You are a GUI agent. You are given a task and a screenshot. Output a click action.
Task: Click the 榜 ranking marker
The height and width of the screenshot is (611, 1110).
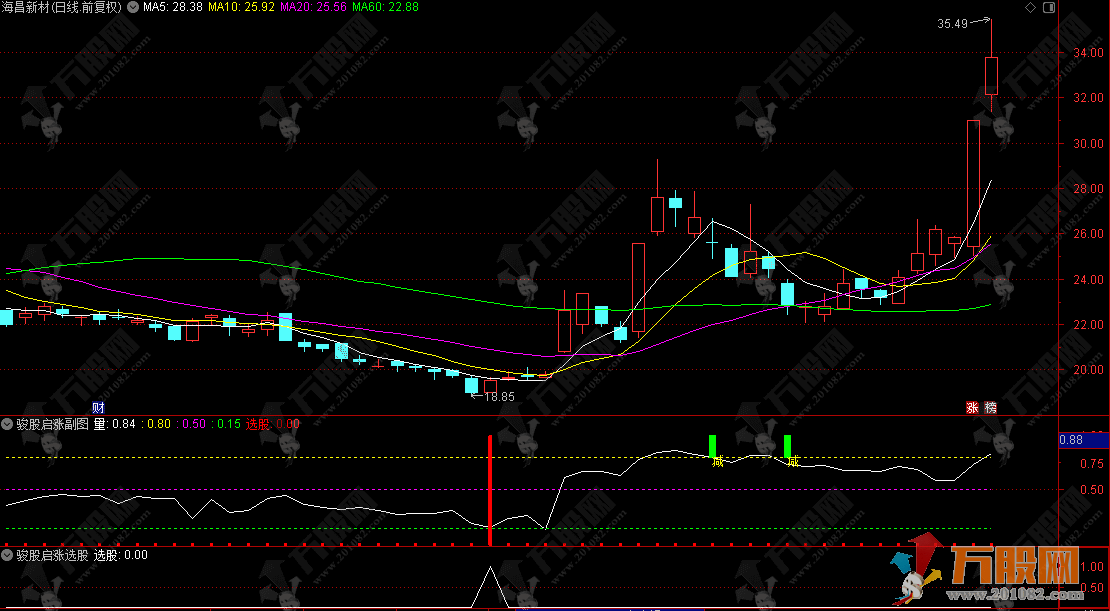(x=990, y=407)
